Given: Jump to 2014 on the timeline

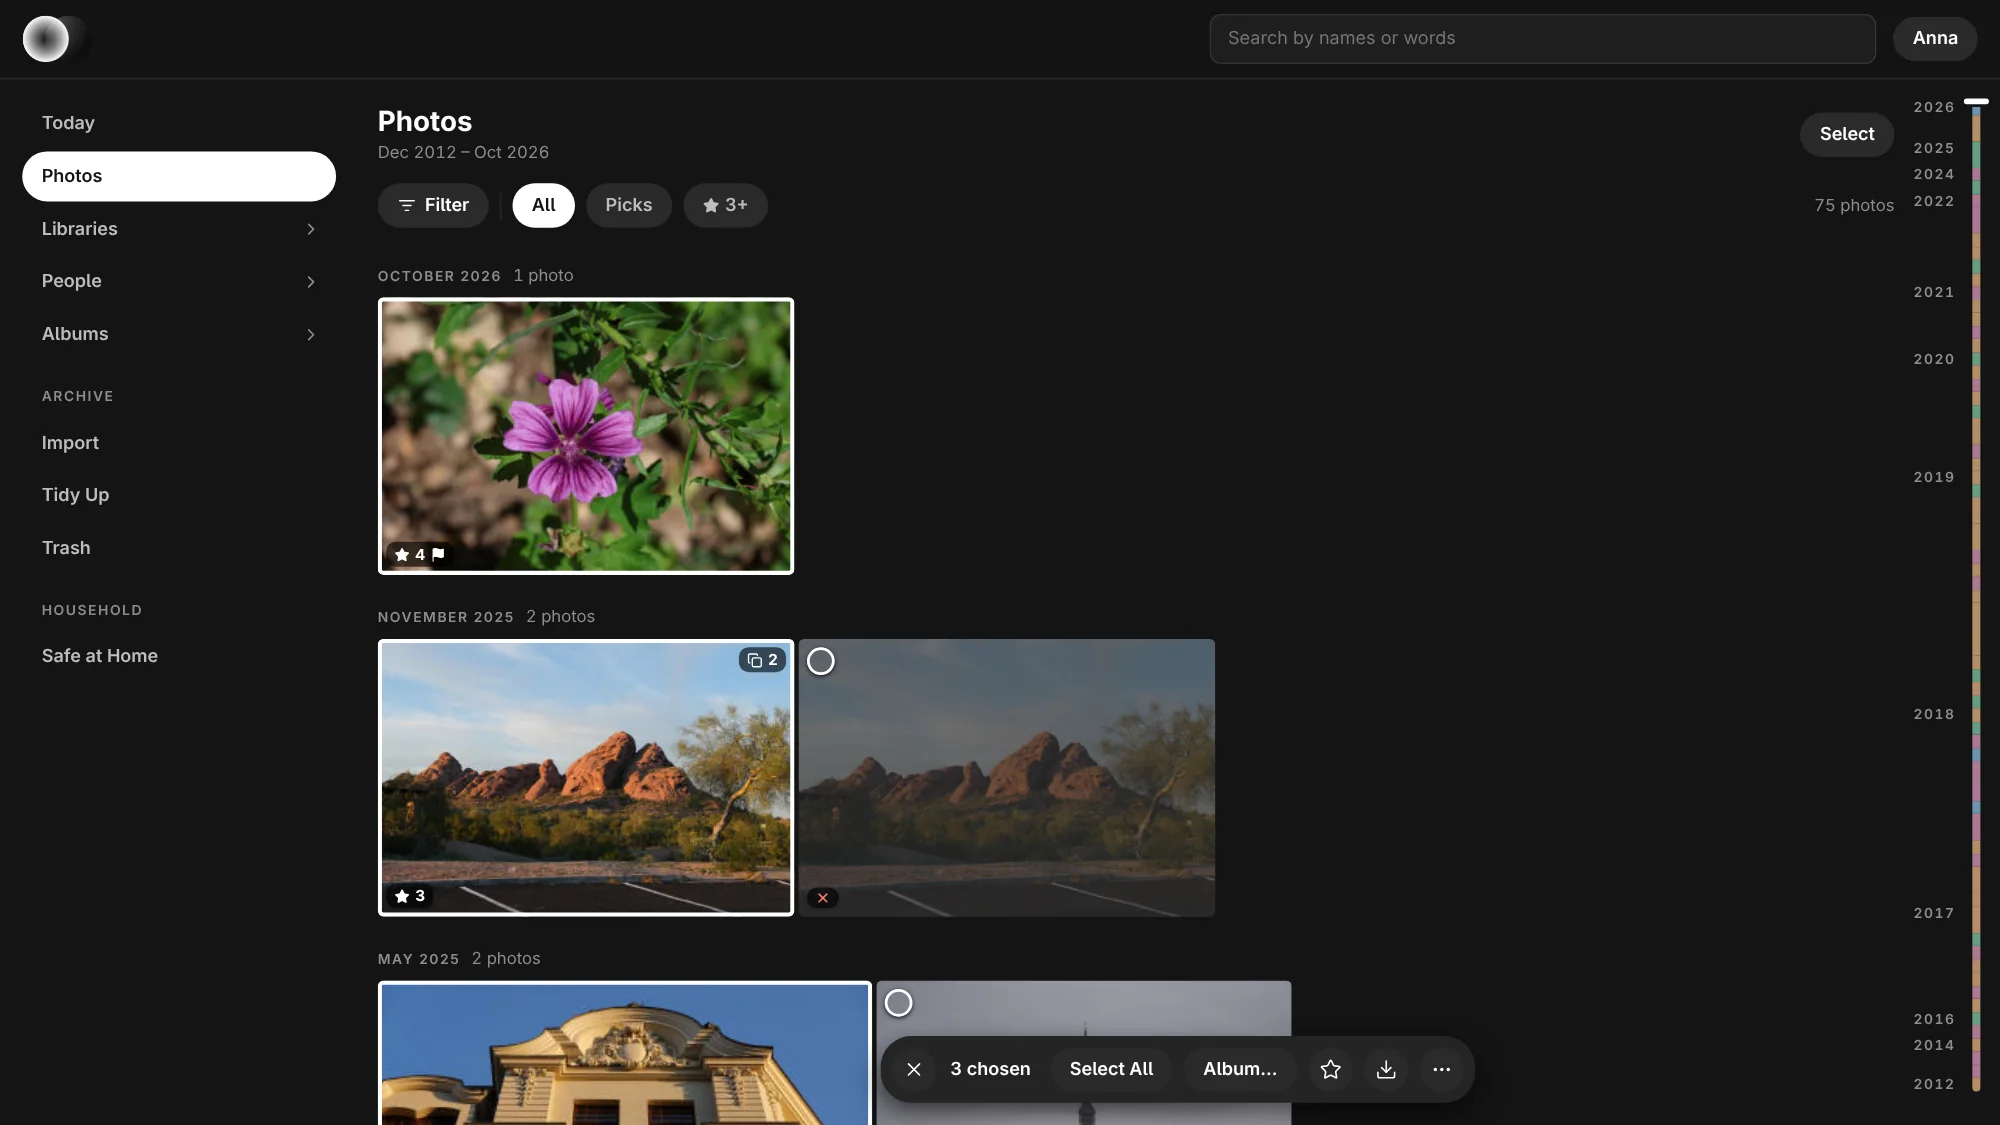Looking at the screenshot, I should [1933, 1045].
